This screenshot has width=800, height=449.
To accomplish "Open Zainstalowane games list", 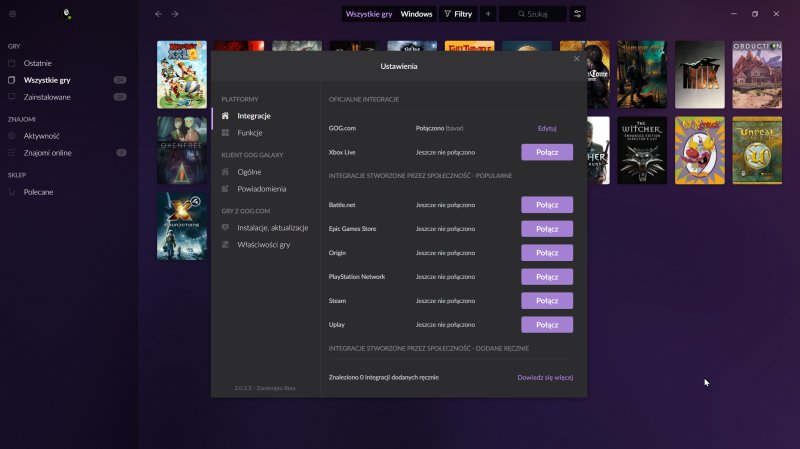I will tap(47, 97).
